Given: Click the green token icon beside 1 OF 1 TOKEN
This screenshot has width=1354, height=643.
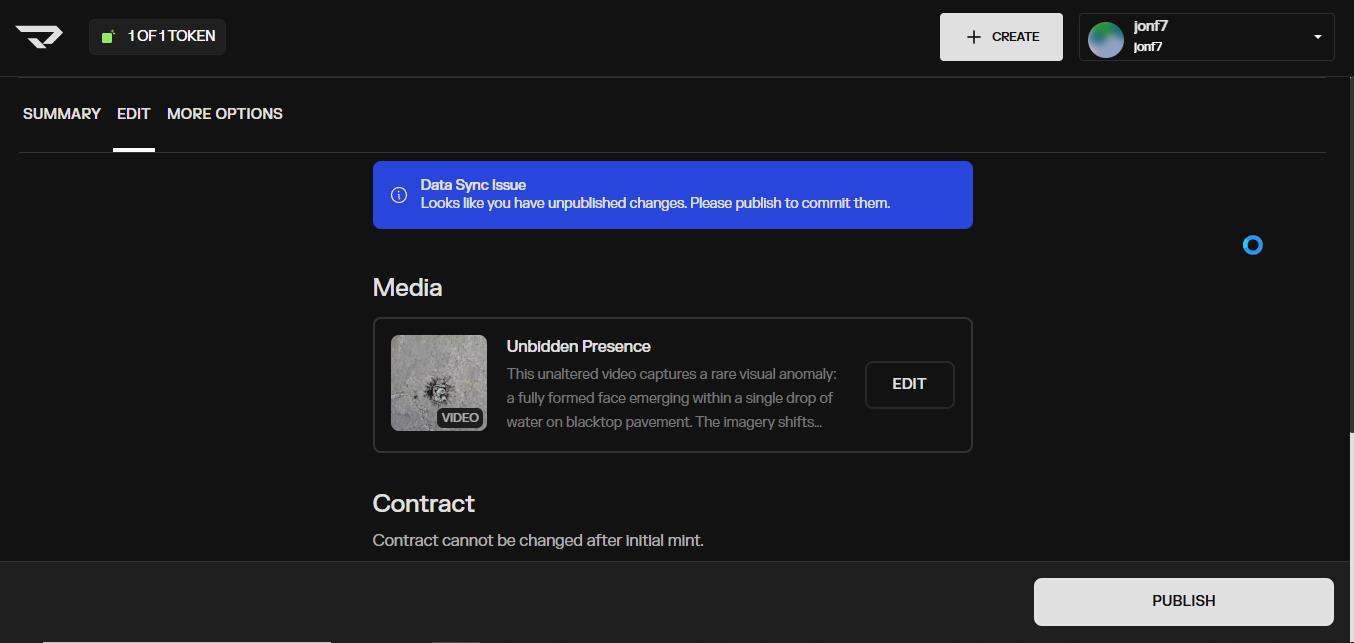Looking at the screenshot, I should pyautogui.click(x=108, y=37).
